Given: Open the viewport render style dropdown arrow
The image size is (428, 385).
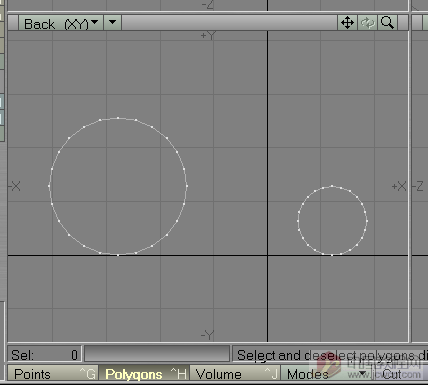Looking at the screenshot, I should (x=113, y=23).
